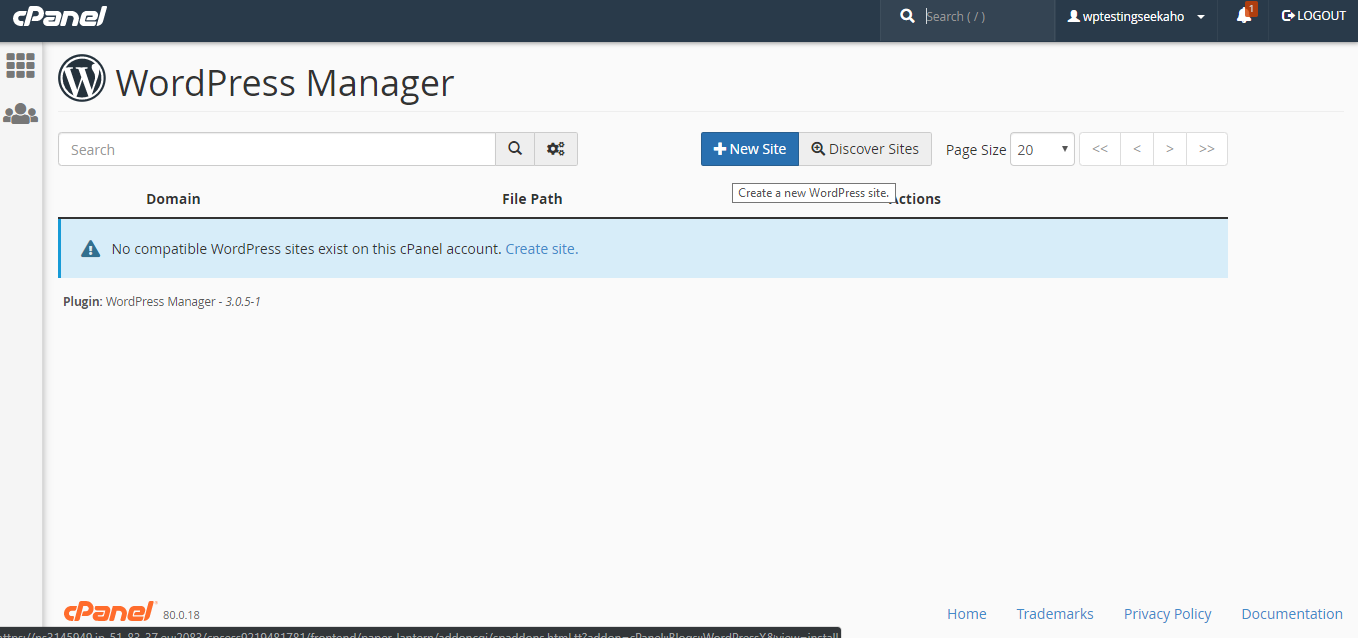Screen dimensions: 1358x638
Task: Click the magnifier search button
Action: point(515,149)
